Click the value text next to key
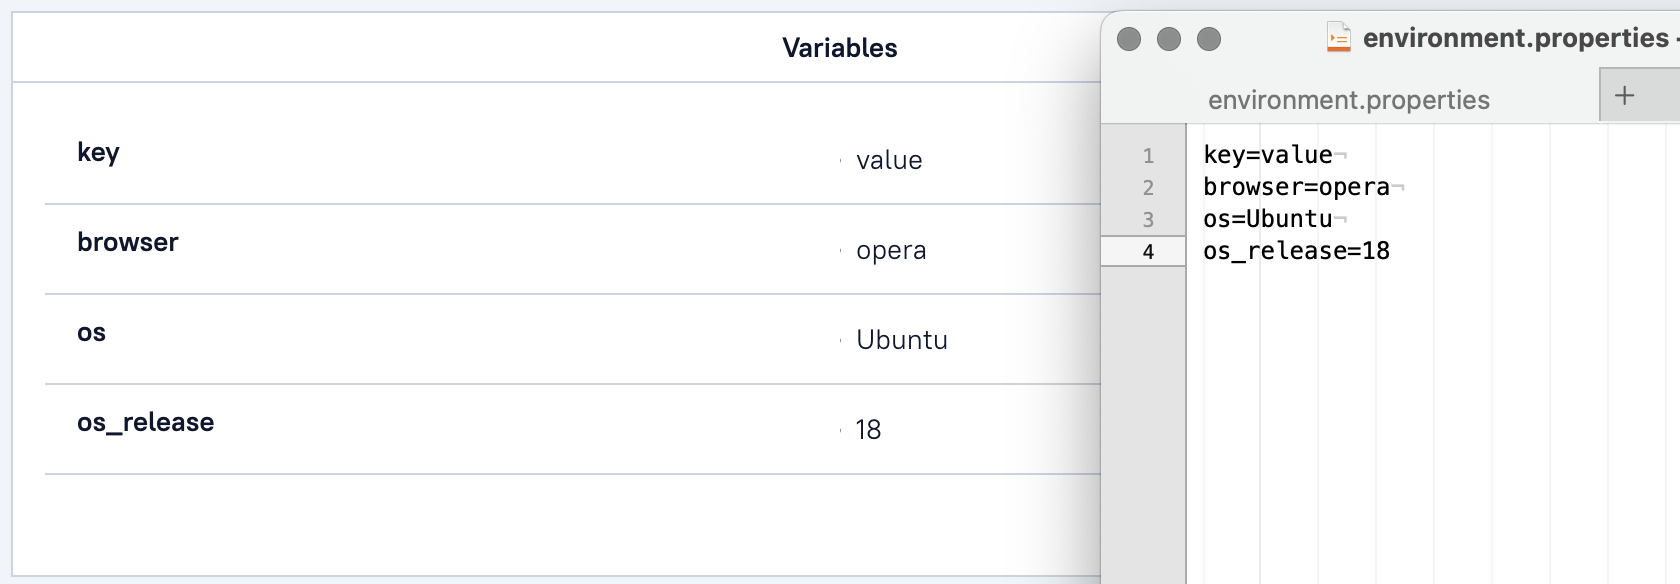1680x584 pixels. tap(890, 159)
